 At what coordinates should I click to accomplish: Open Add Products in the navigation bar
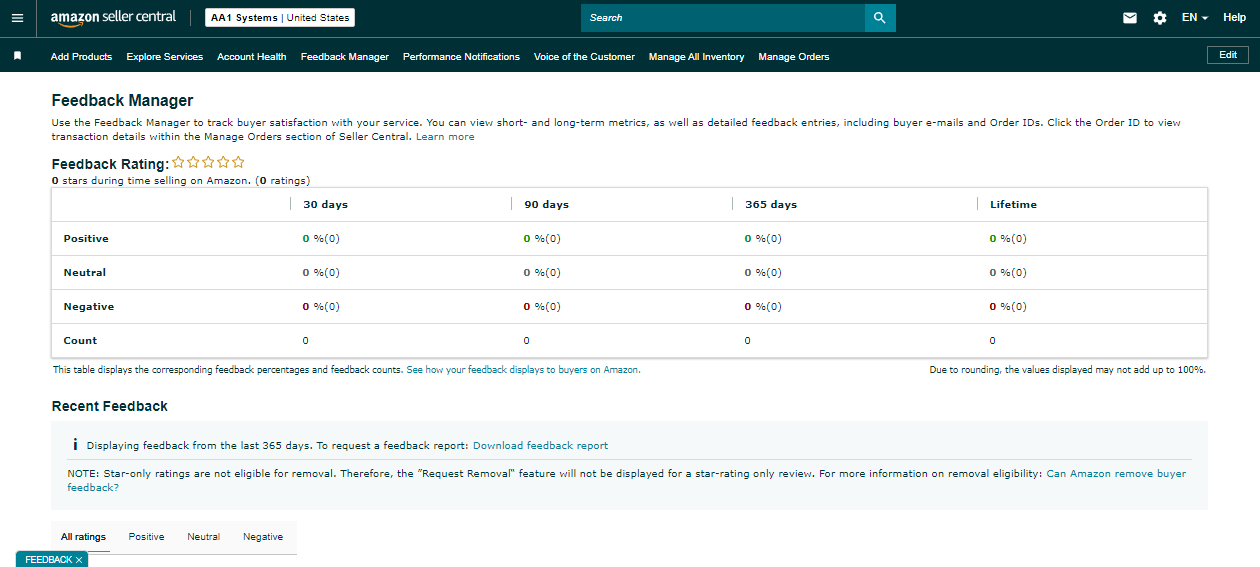(x=81, y=57)
